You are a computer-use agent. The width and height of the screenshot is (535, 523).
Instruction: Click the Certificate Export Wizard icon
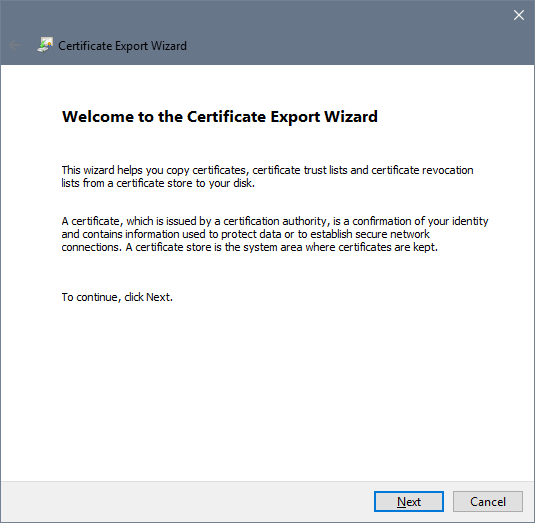click(45, 45)
